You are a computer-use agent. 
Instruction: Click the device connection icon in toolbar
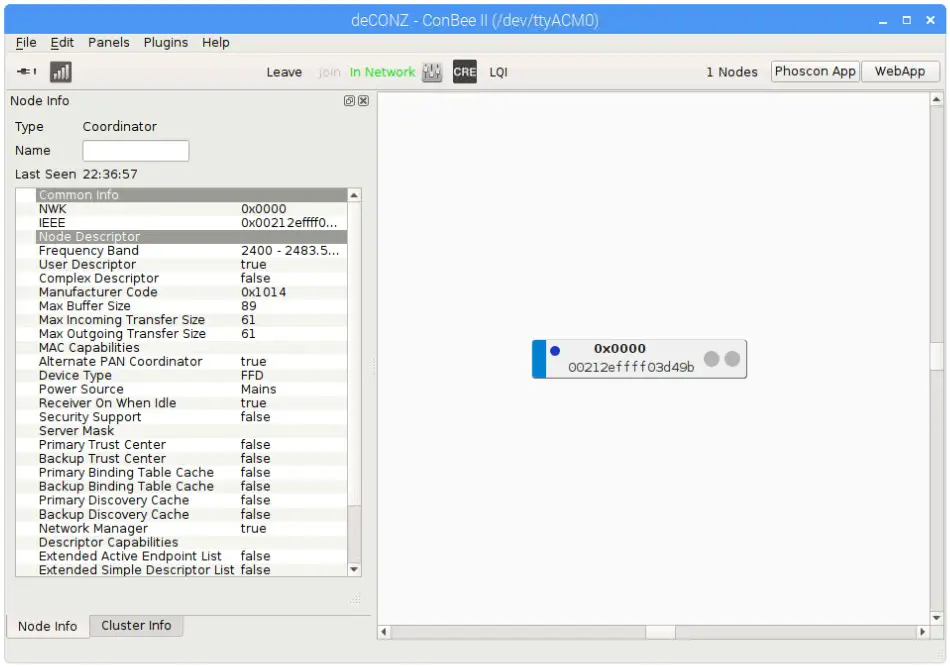tap(24, 71)
